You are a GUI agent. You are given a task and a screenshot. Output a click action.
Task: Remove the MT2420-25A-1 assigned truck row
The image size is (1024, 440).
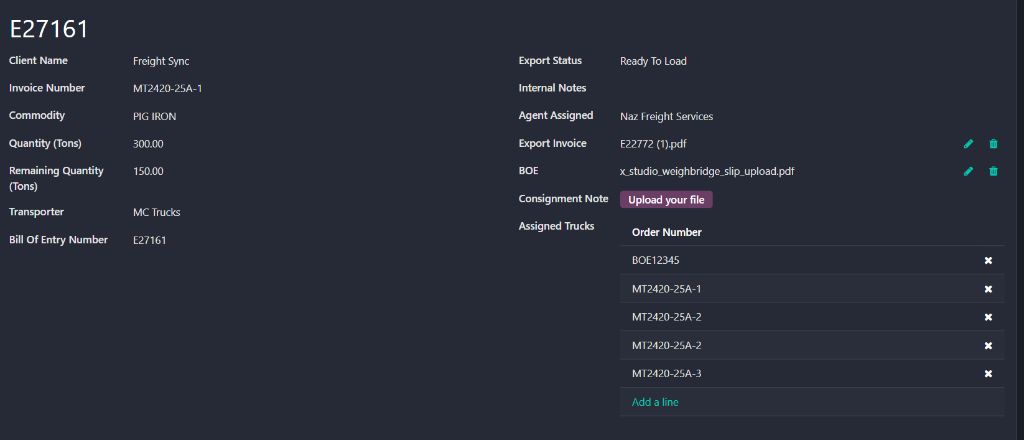point(988,289)
